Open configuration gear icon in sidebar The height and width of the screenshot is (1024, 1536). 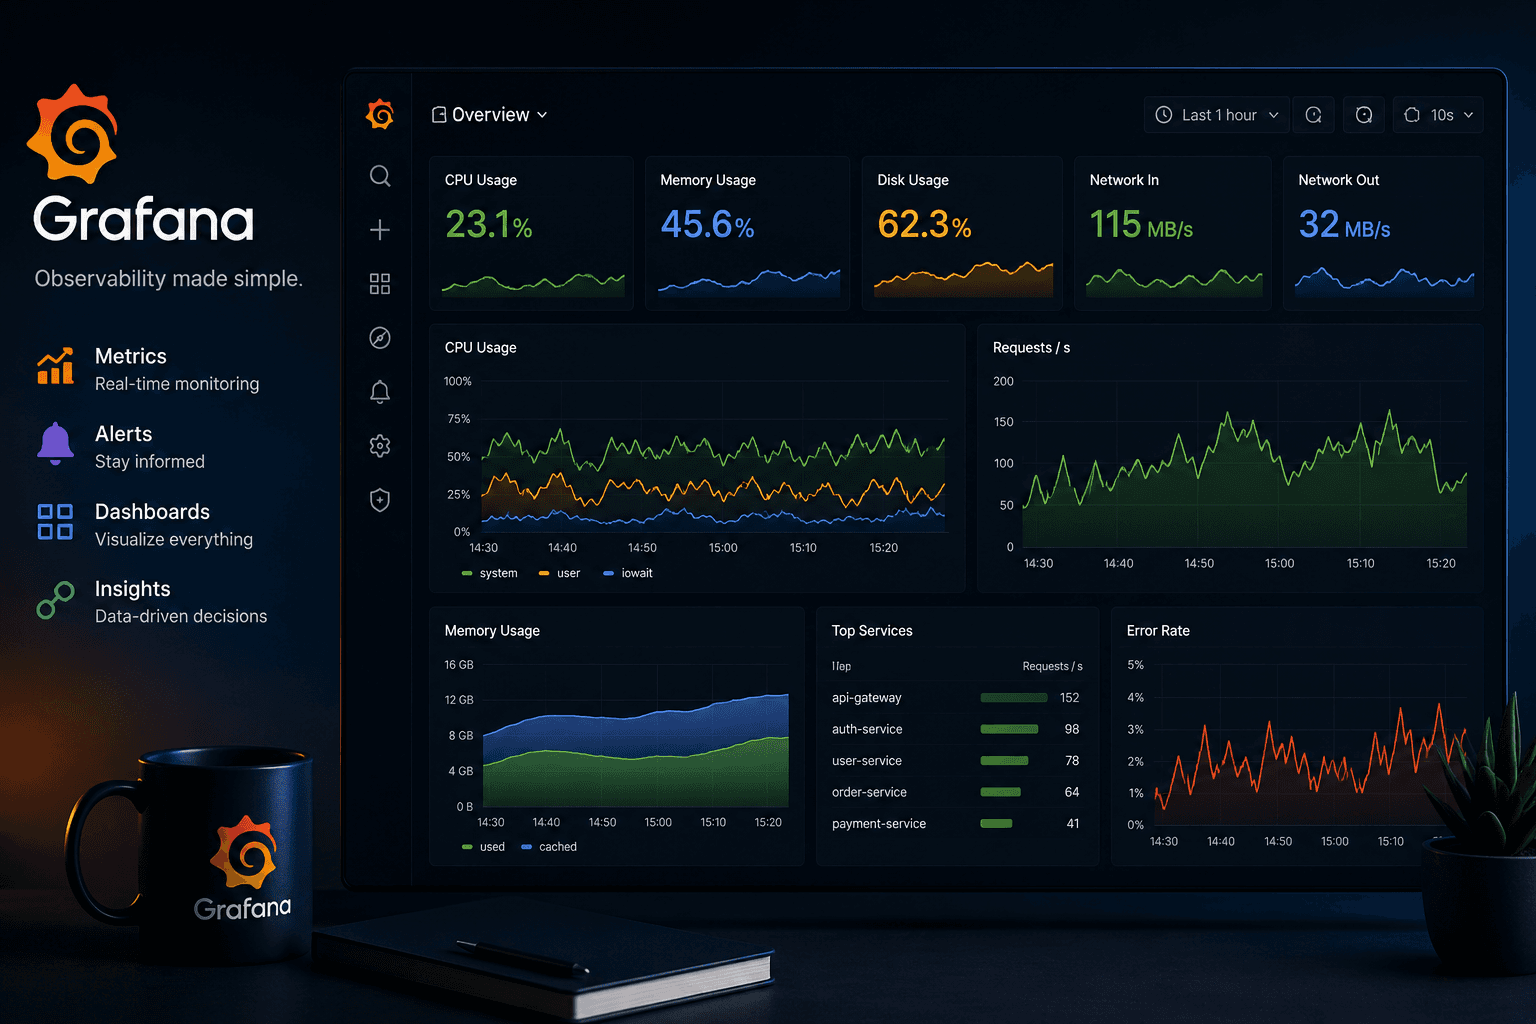tap(380, 446)
